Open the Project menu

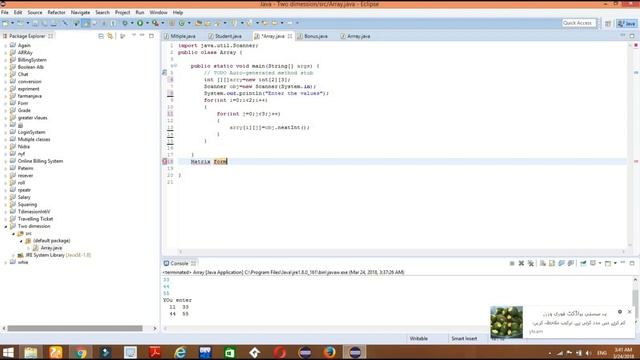click(122, 13)
